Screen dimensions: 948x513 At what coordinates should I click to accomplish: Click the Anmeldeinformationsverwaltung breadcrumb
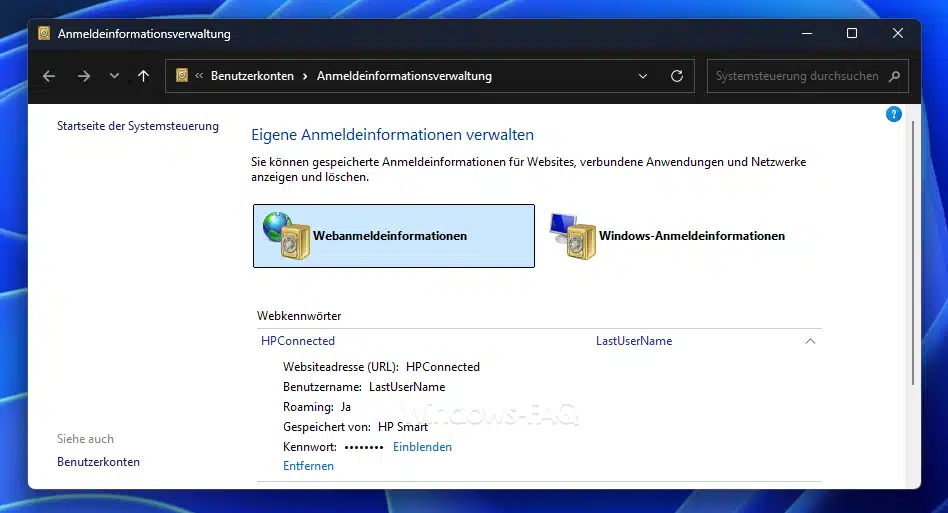[x=404, y=76]
